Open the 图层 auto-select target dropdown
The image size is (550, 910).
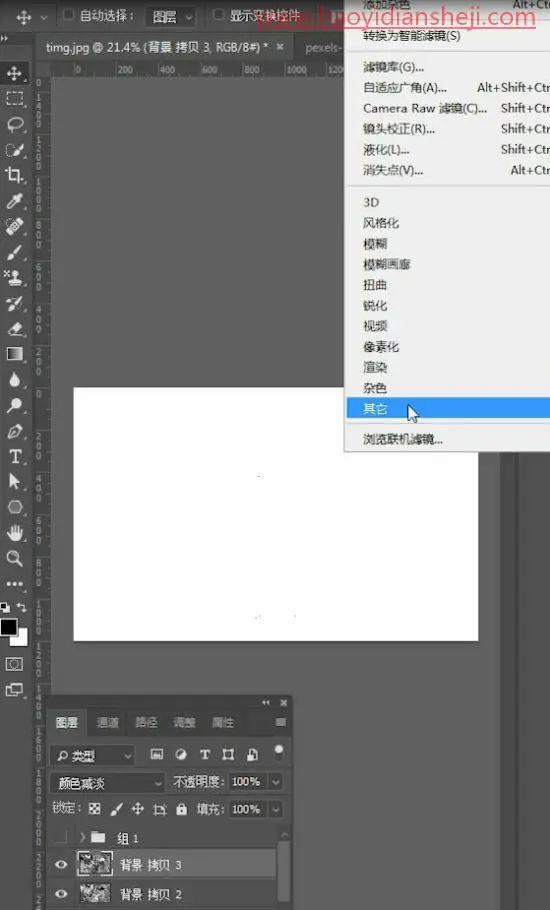(171, 17)
